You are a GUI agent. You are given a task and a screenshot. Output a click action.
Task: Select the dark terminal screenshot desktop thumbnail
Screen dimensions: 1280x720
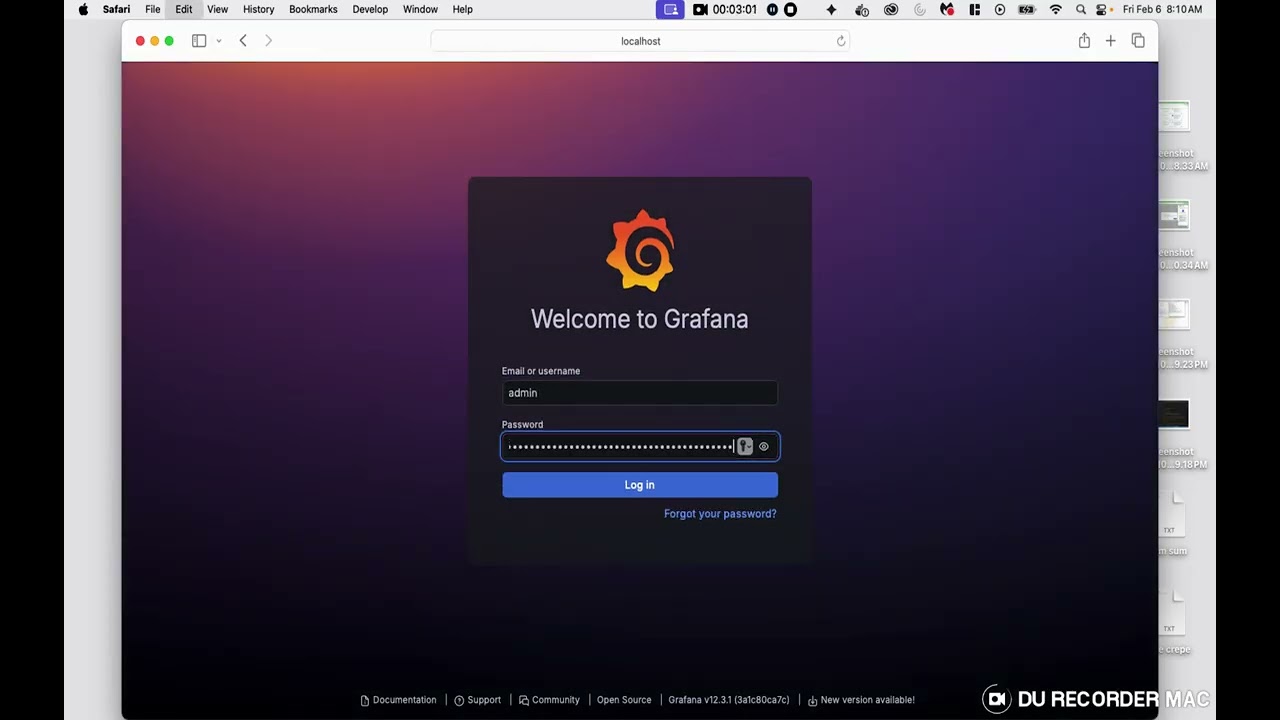pos(1174,414)
